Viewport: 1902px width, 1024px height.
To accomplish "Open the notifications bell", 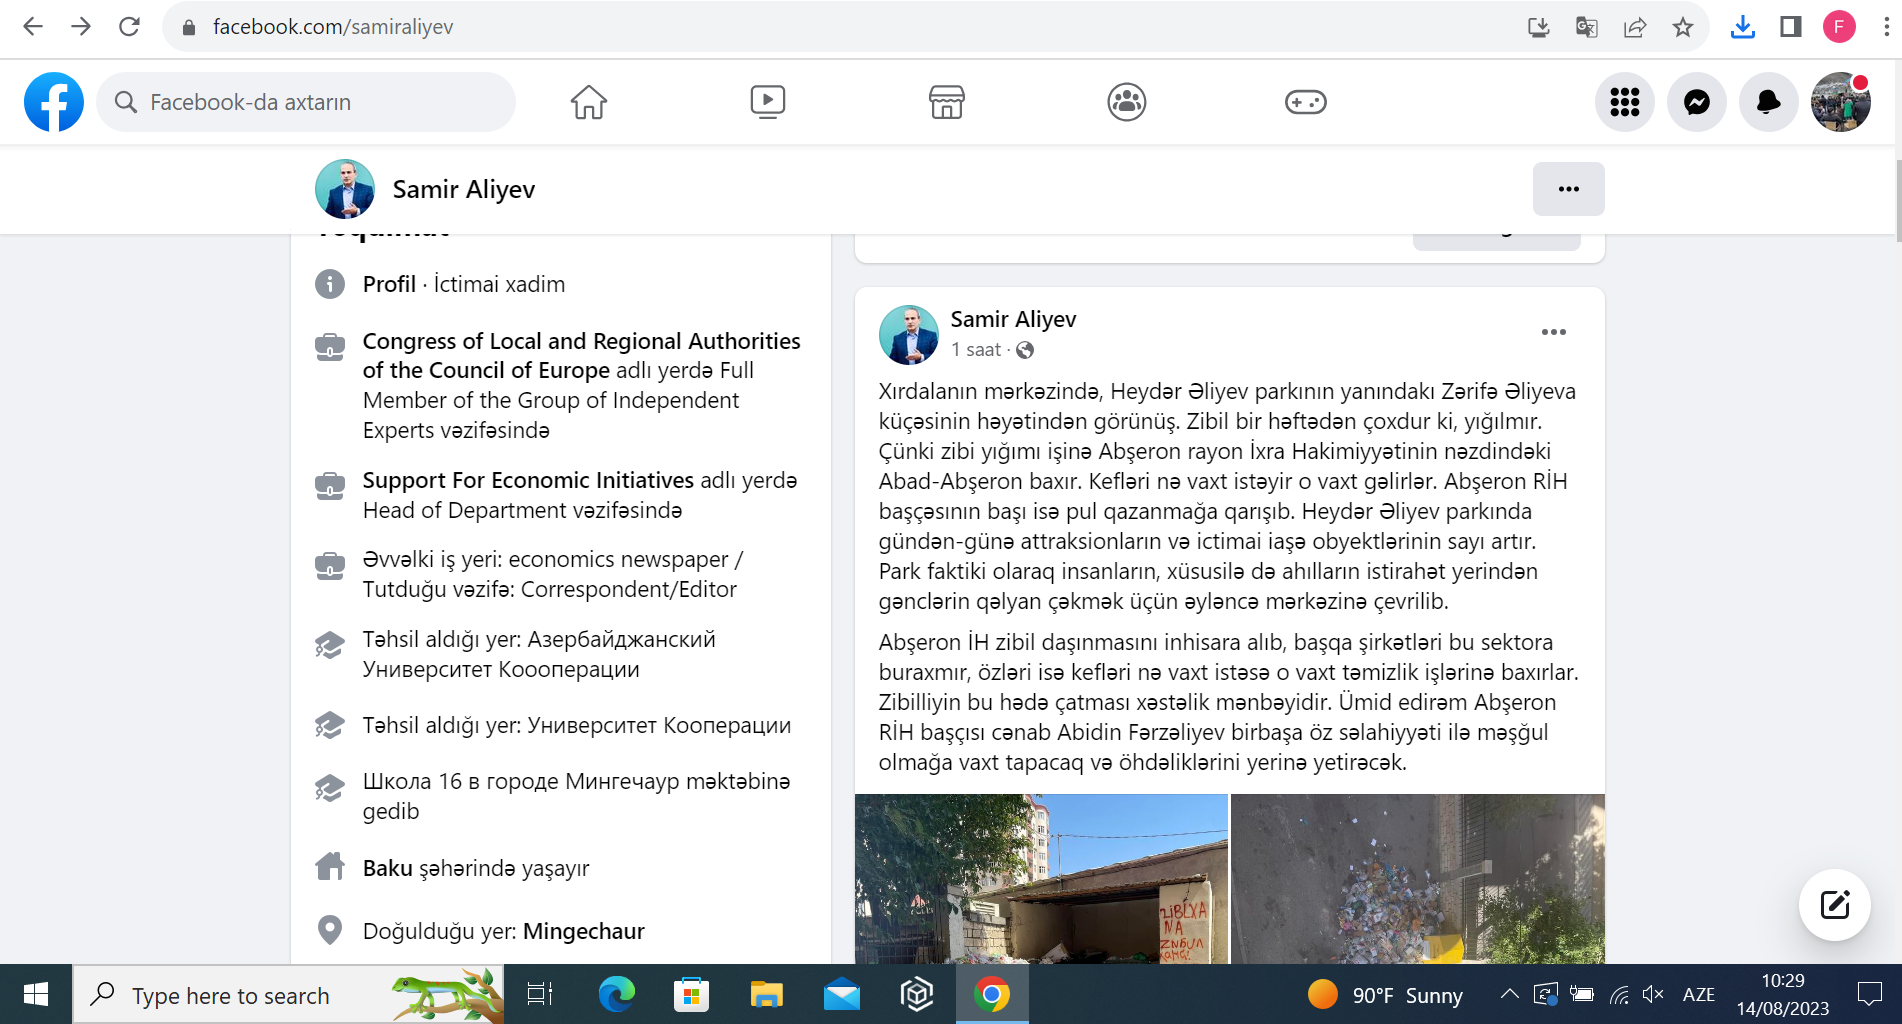I will [x=1768, y=102].
